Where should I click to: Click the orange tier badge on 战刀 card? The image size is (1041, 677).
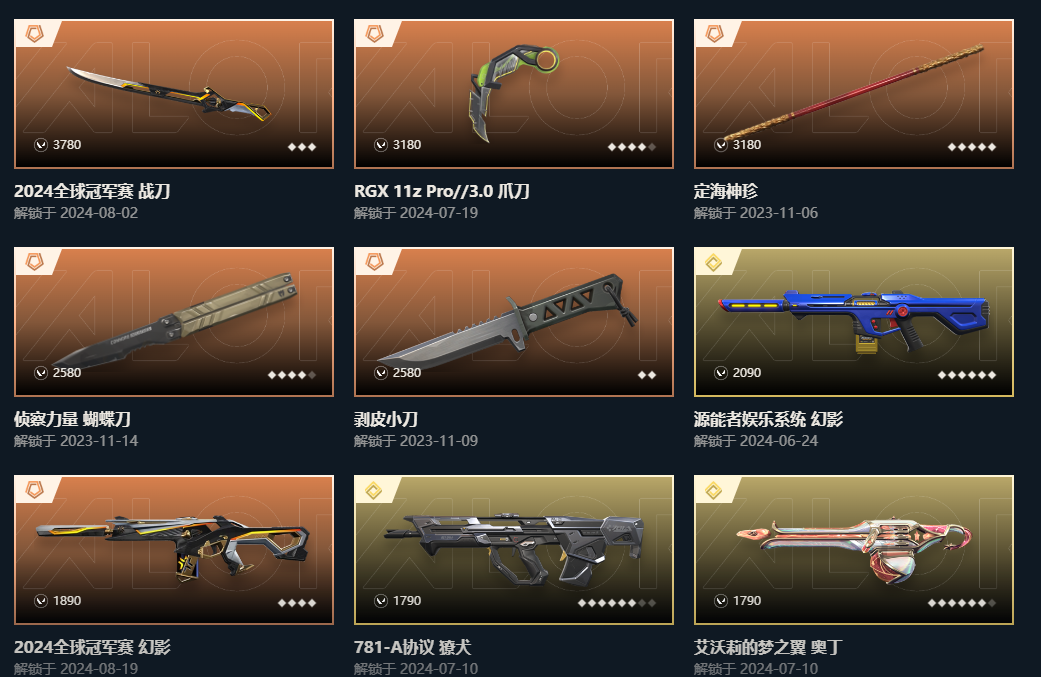coord(35,33)
